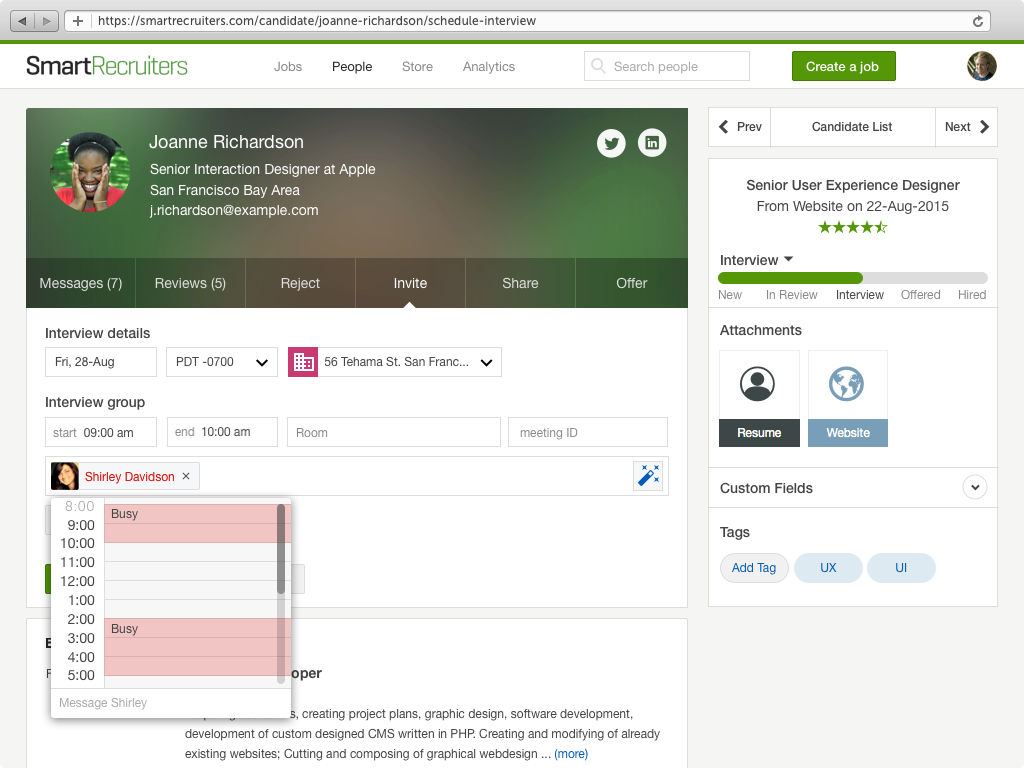This screenshot has width=1024, height=768.
Task: Expand the Custom Fields section
Action: pos(974,487)
